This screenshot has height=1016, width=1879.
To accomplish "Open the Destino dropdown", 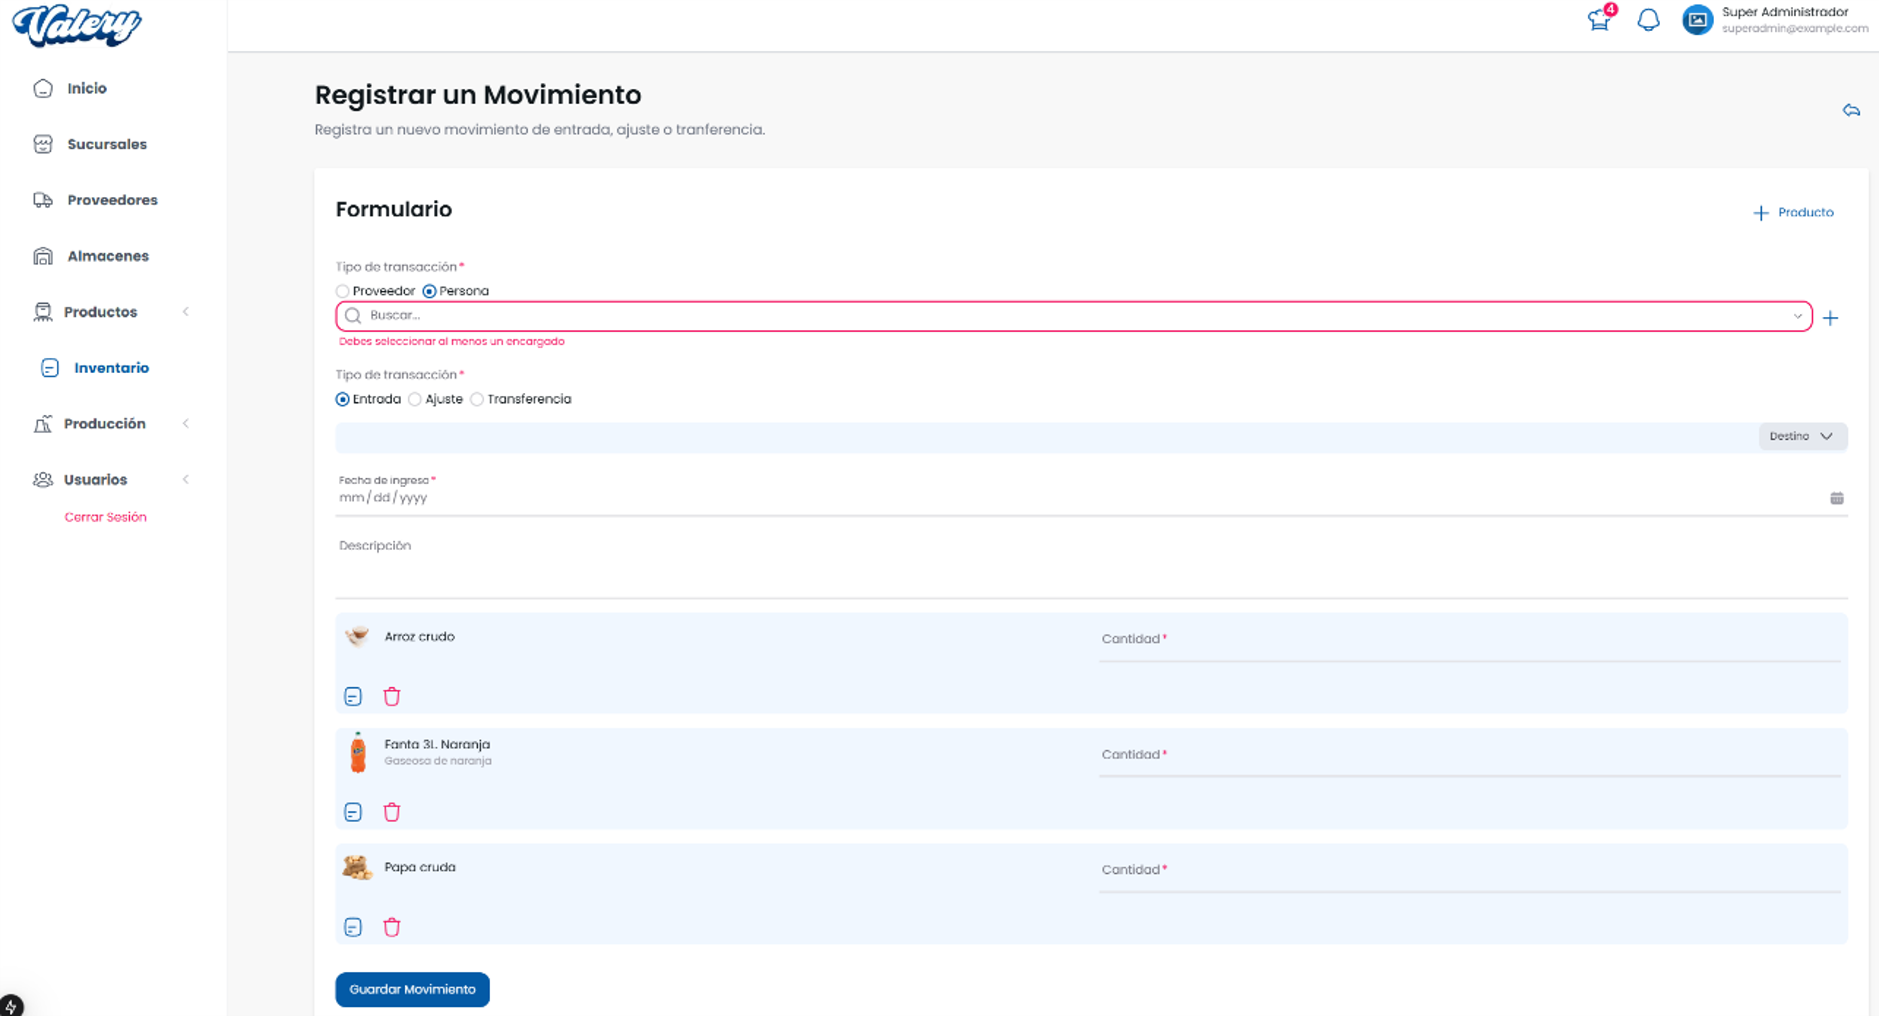I will (1802, 436).
